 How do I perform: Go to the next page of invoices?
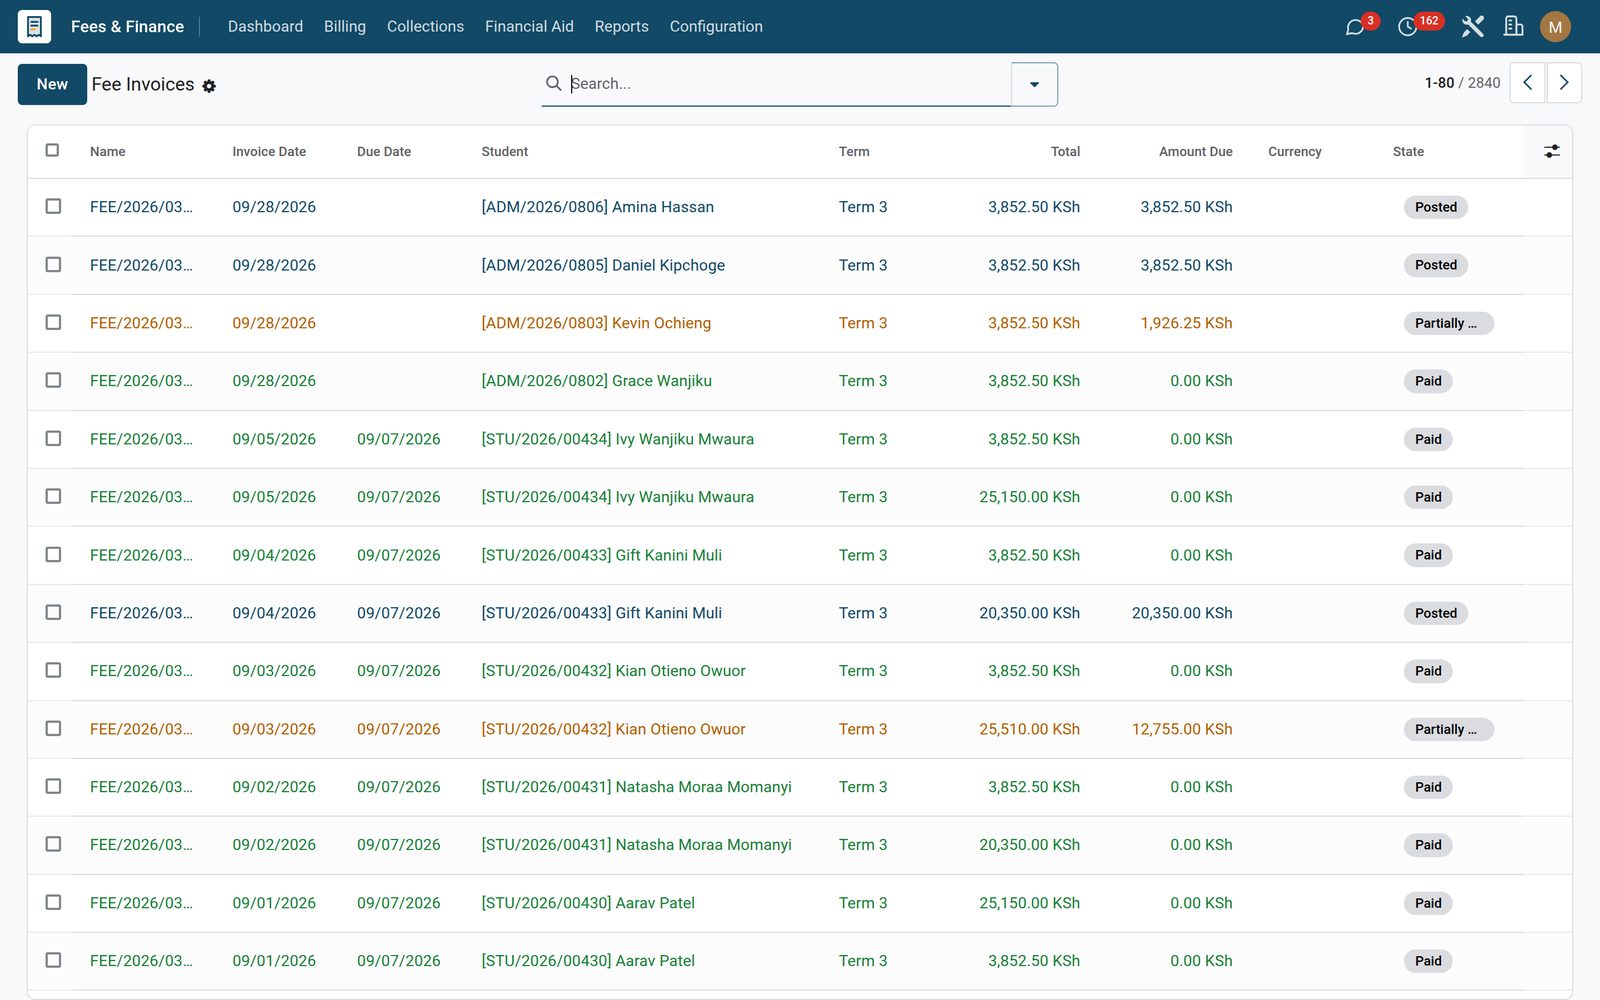[x=1564, y=83]
